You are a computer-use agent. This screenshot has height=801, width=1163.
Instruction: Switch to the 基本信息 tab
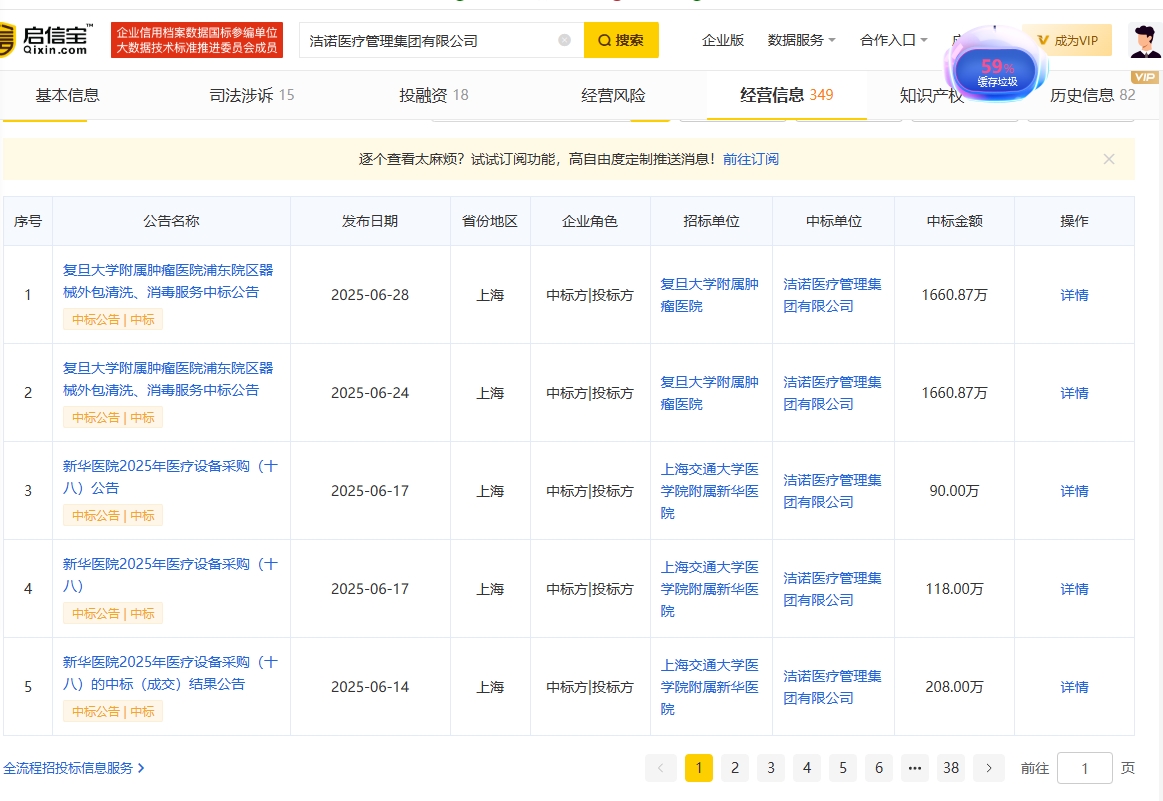tap(67, 95)
